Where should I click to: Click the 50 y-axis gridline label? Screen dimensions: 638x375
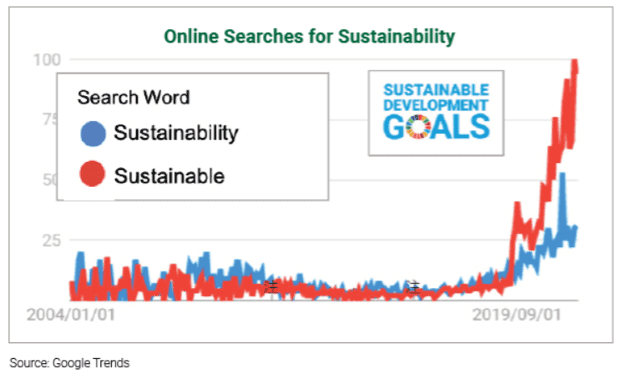pos(50,179)
